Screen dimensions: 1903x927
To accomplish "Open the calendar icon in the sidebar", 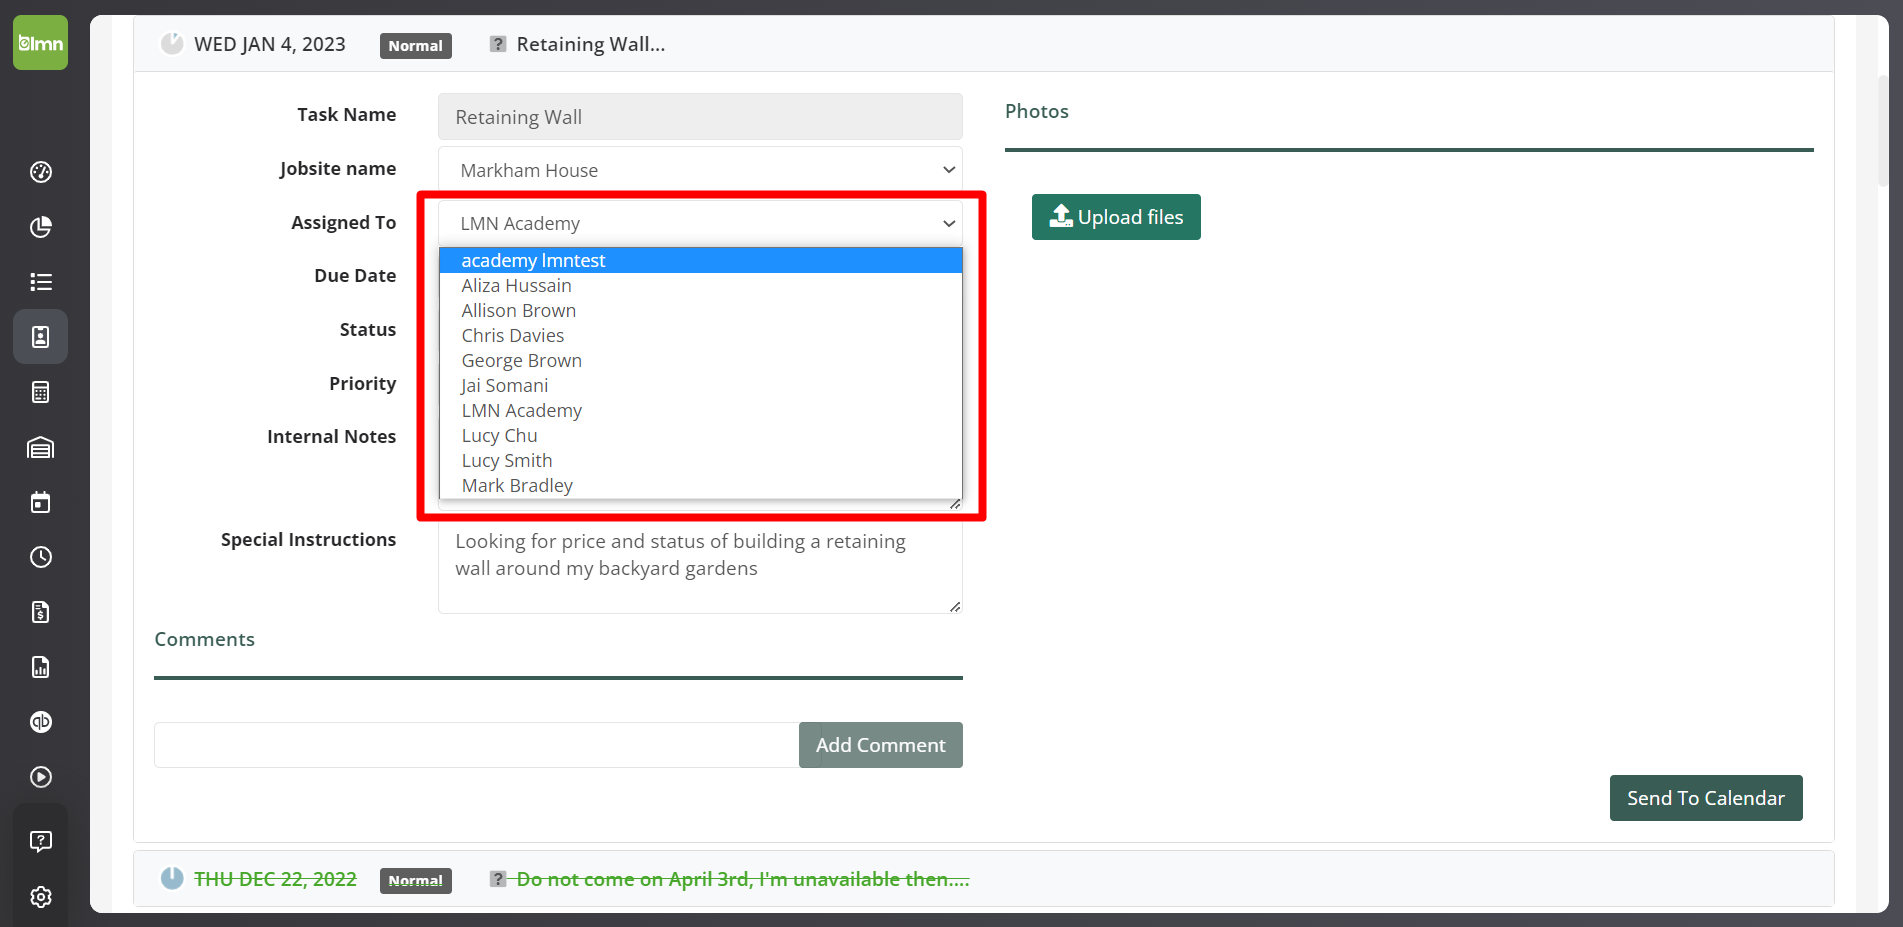I will pyautogui.click(x=41, y=502).
